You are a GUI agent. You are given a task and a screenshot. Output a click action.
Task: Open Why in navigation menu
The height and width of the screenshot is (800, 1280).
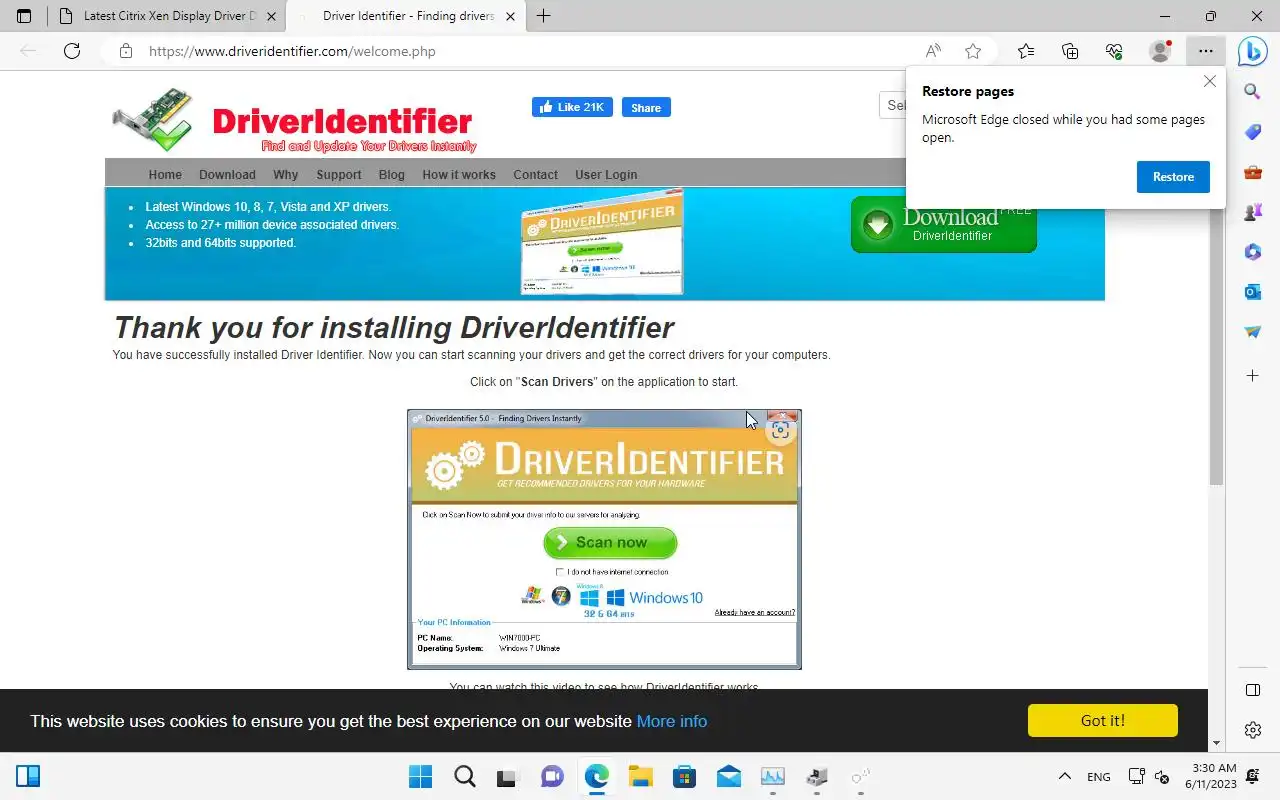(286, 175)
